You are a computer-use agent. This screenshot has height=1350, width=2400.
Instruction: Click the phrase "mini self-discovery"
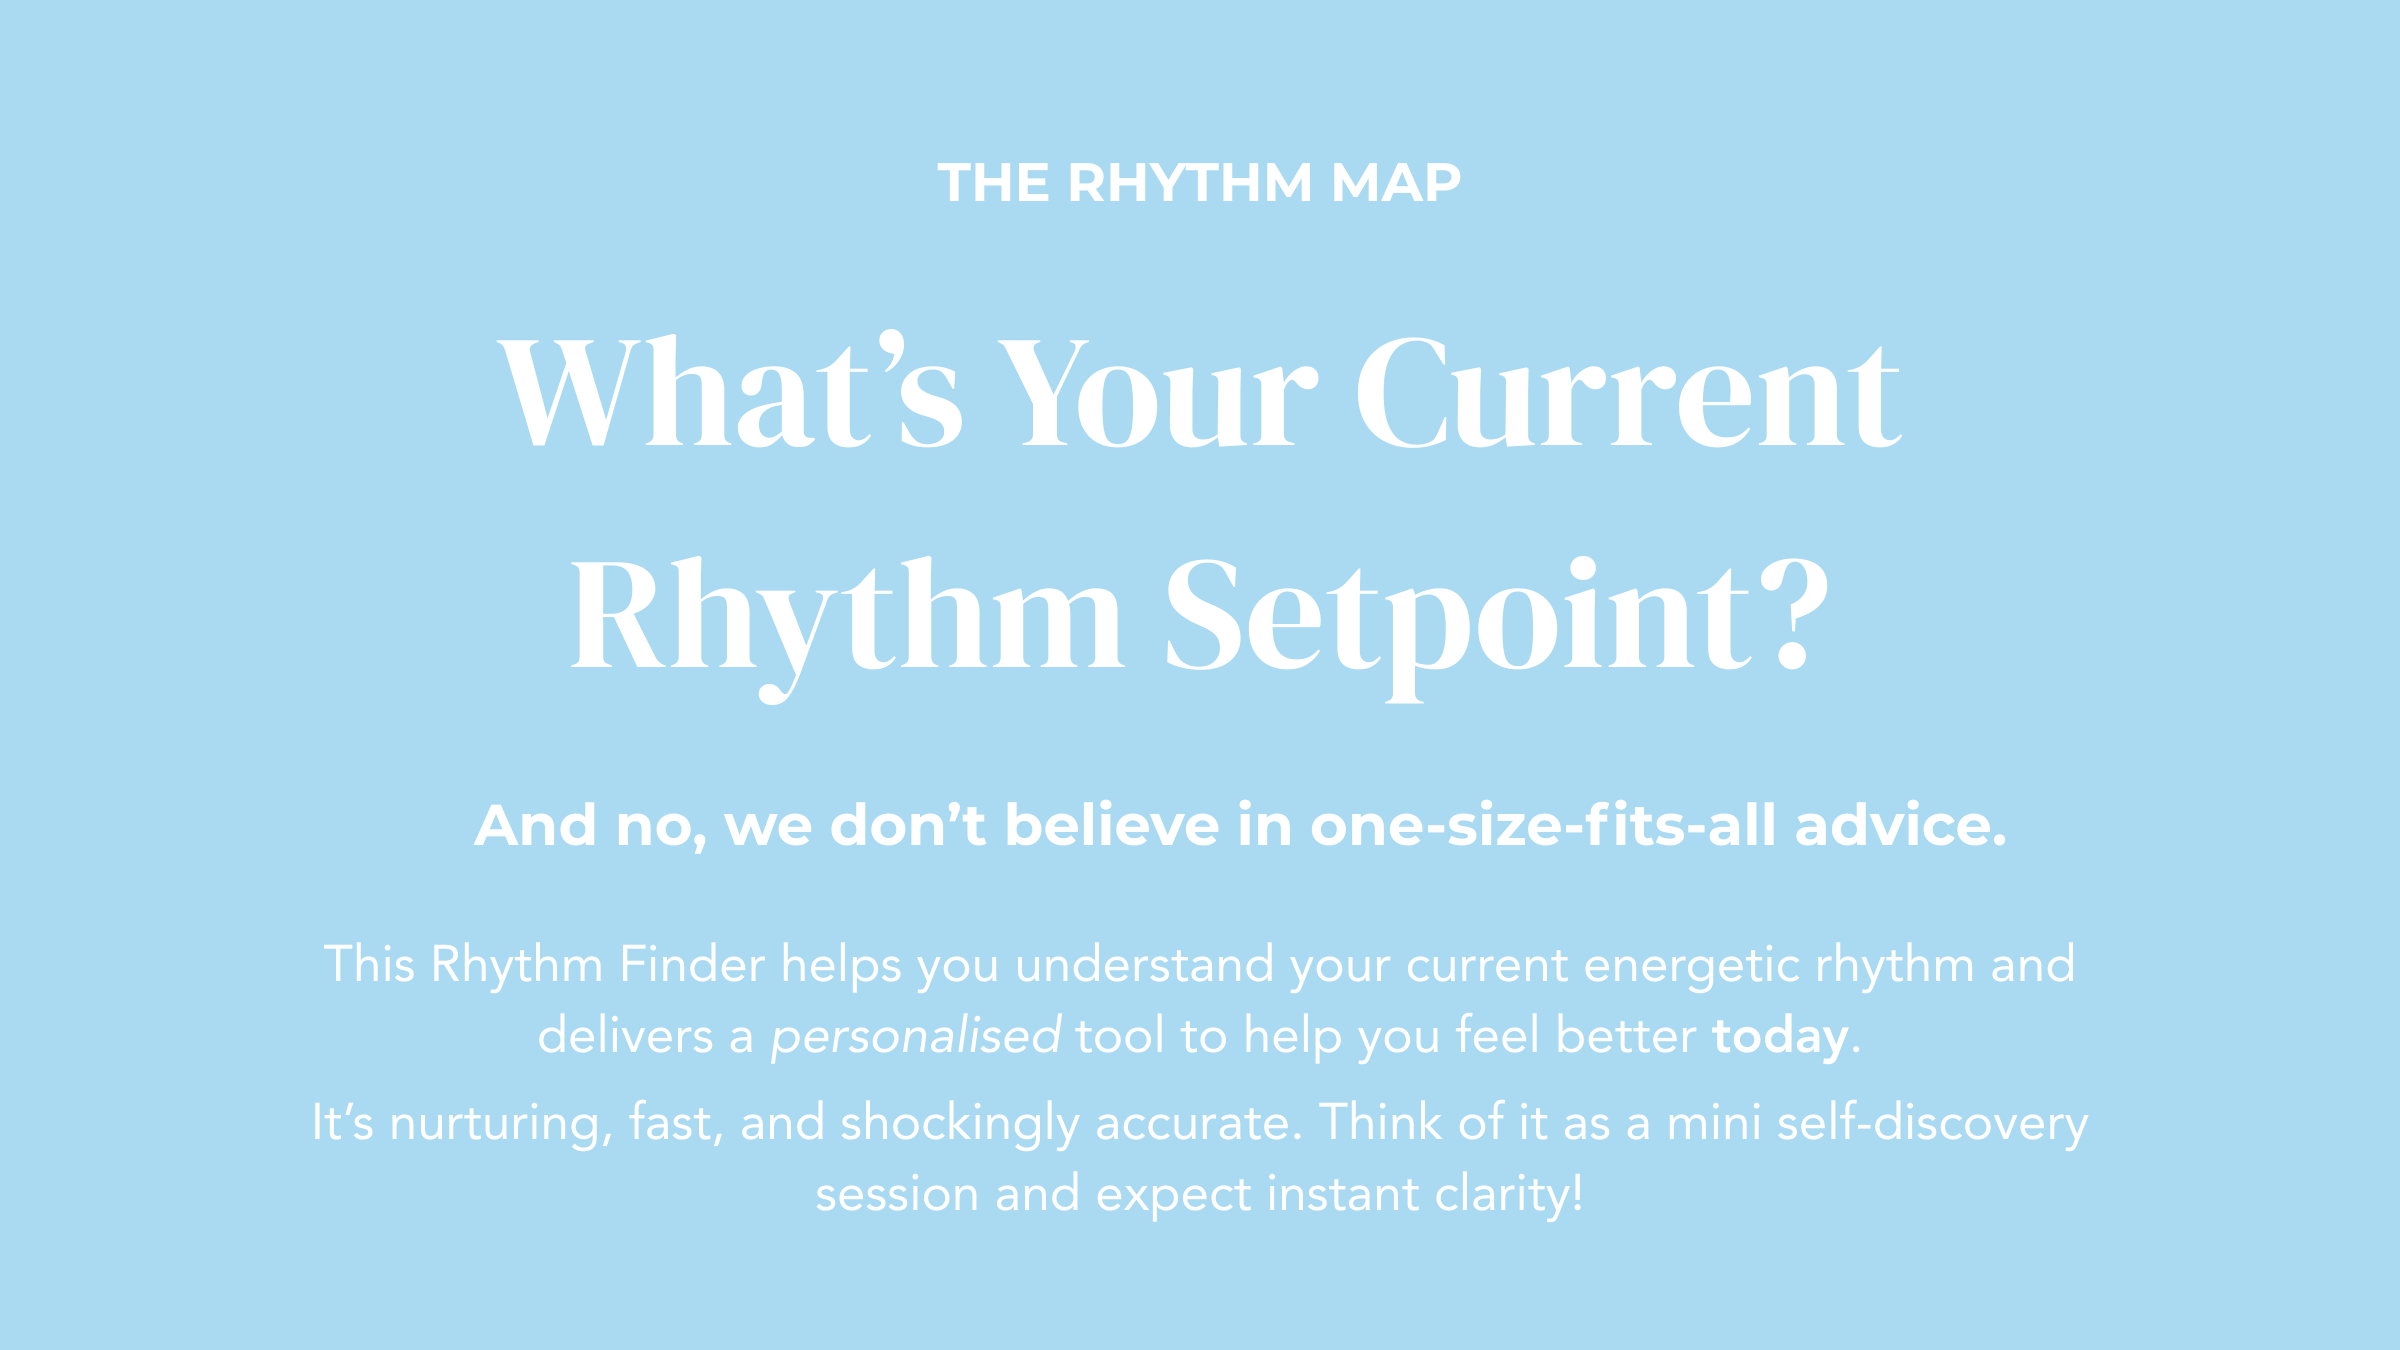1876,1123
